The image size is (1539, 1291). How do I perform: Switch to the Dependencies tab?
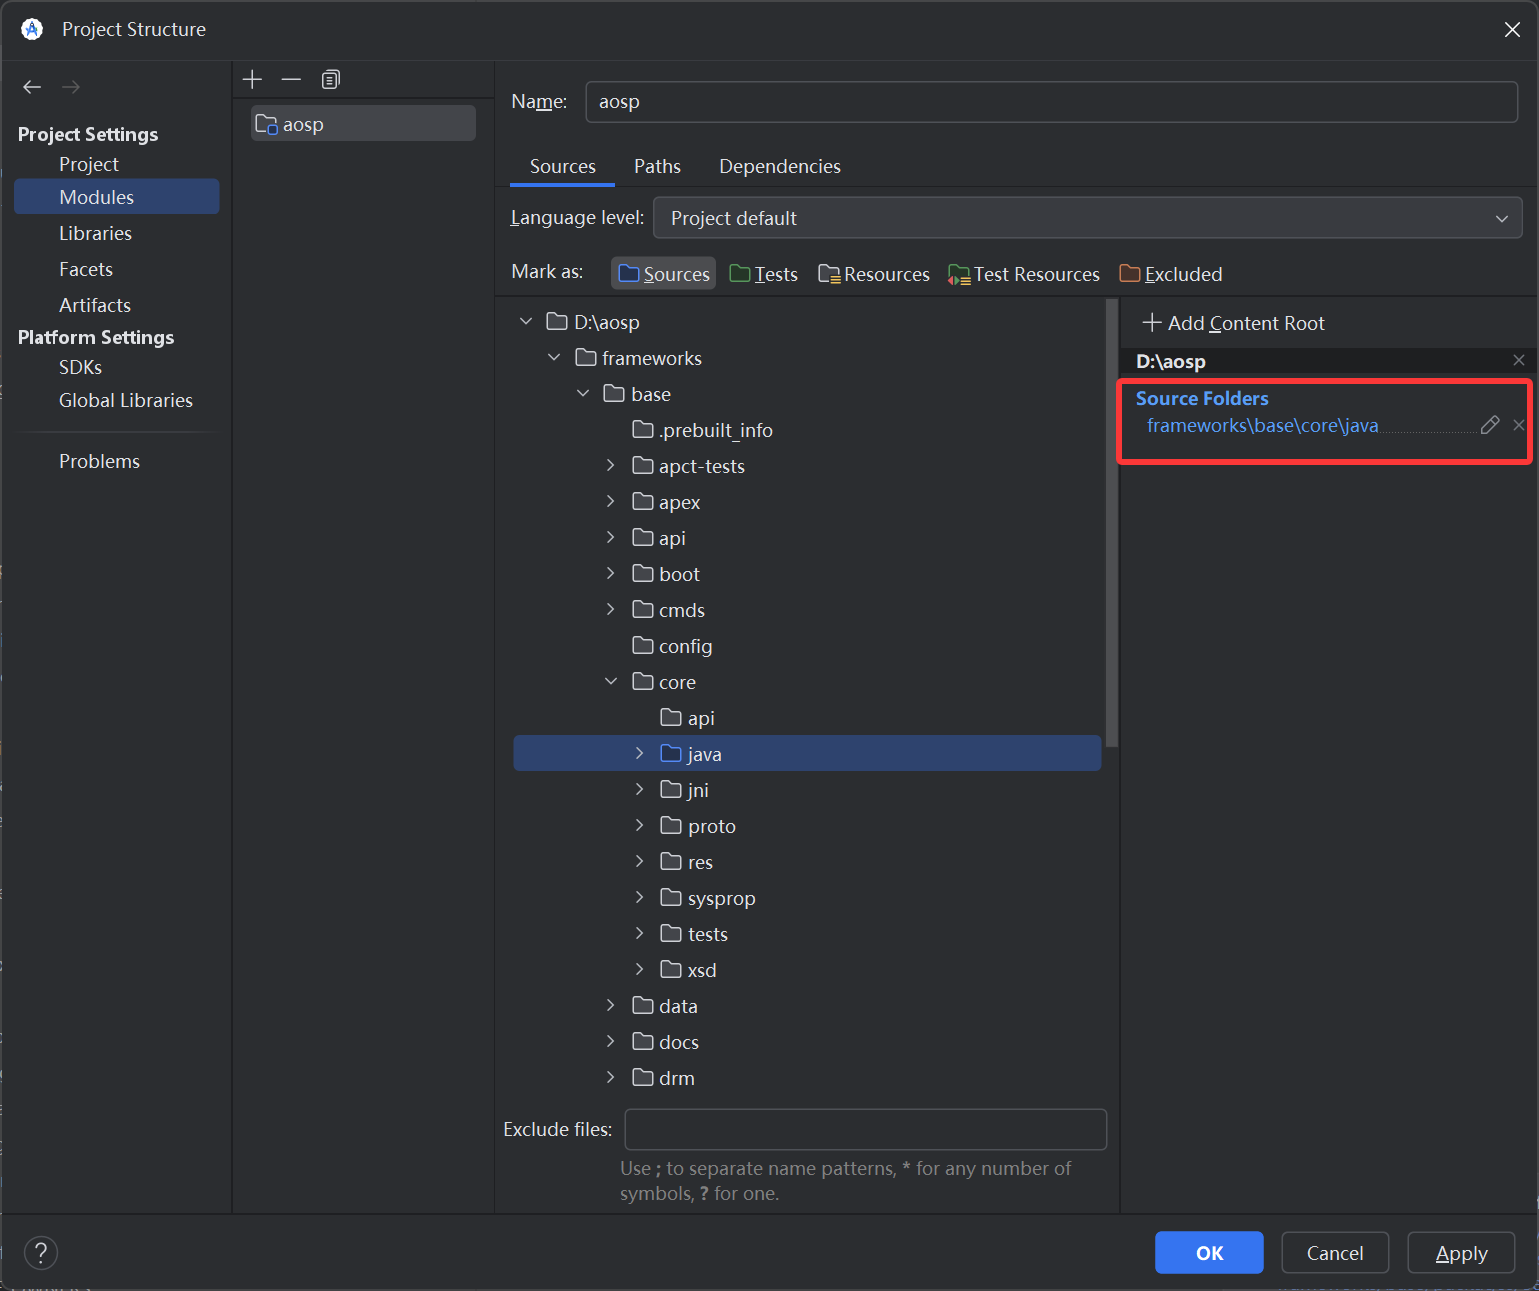(780, 166)
